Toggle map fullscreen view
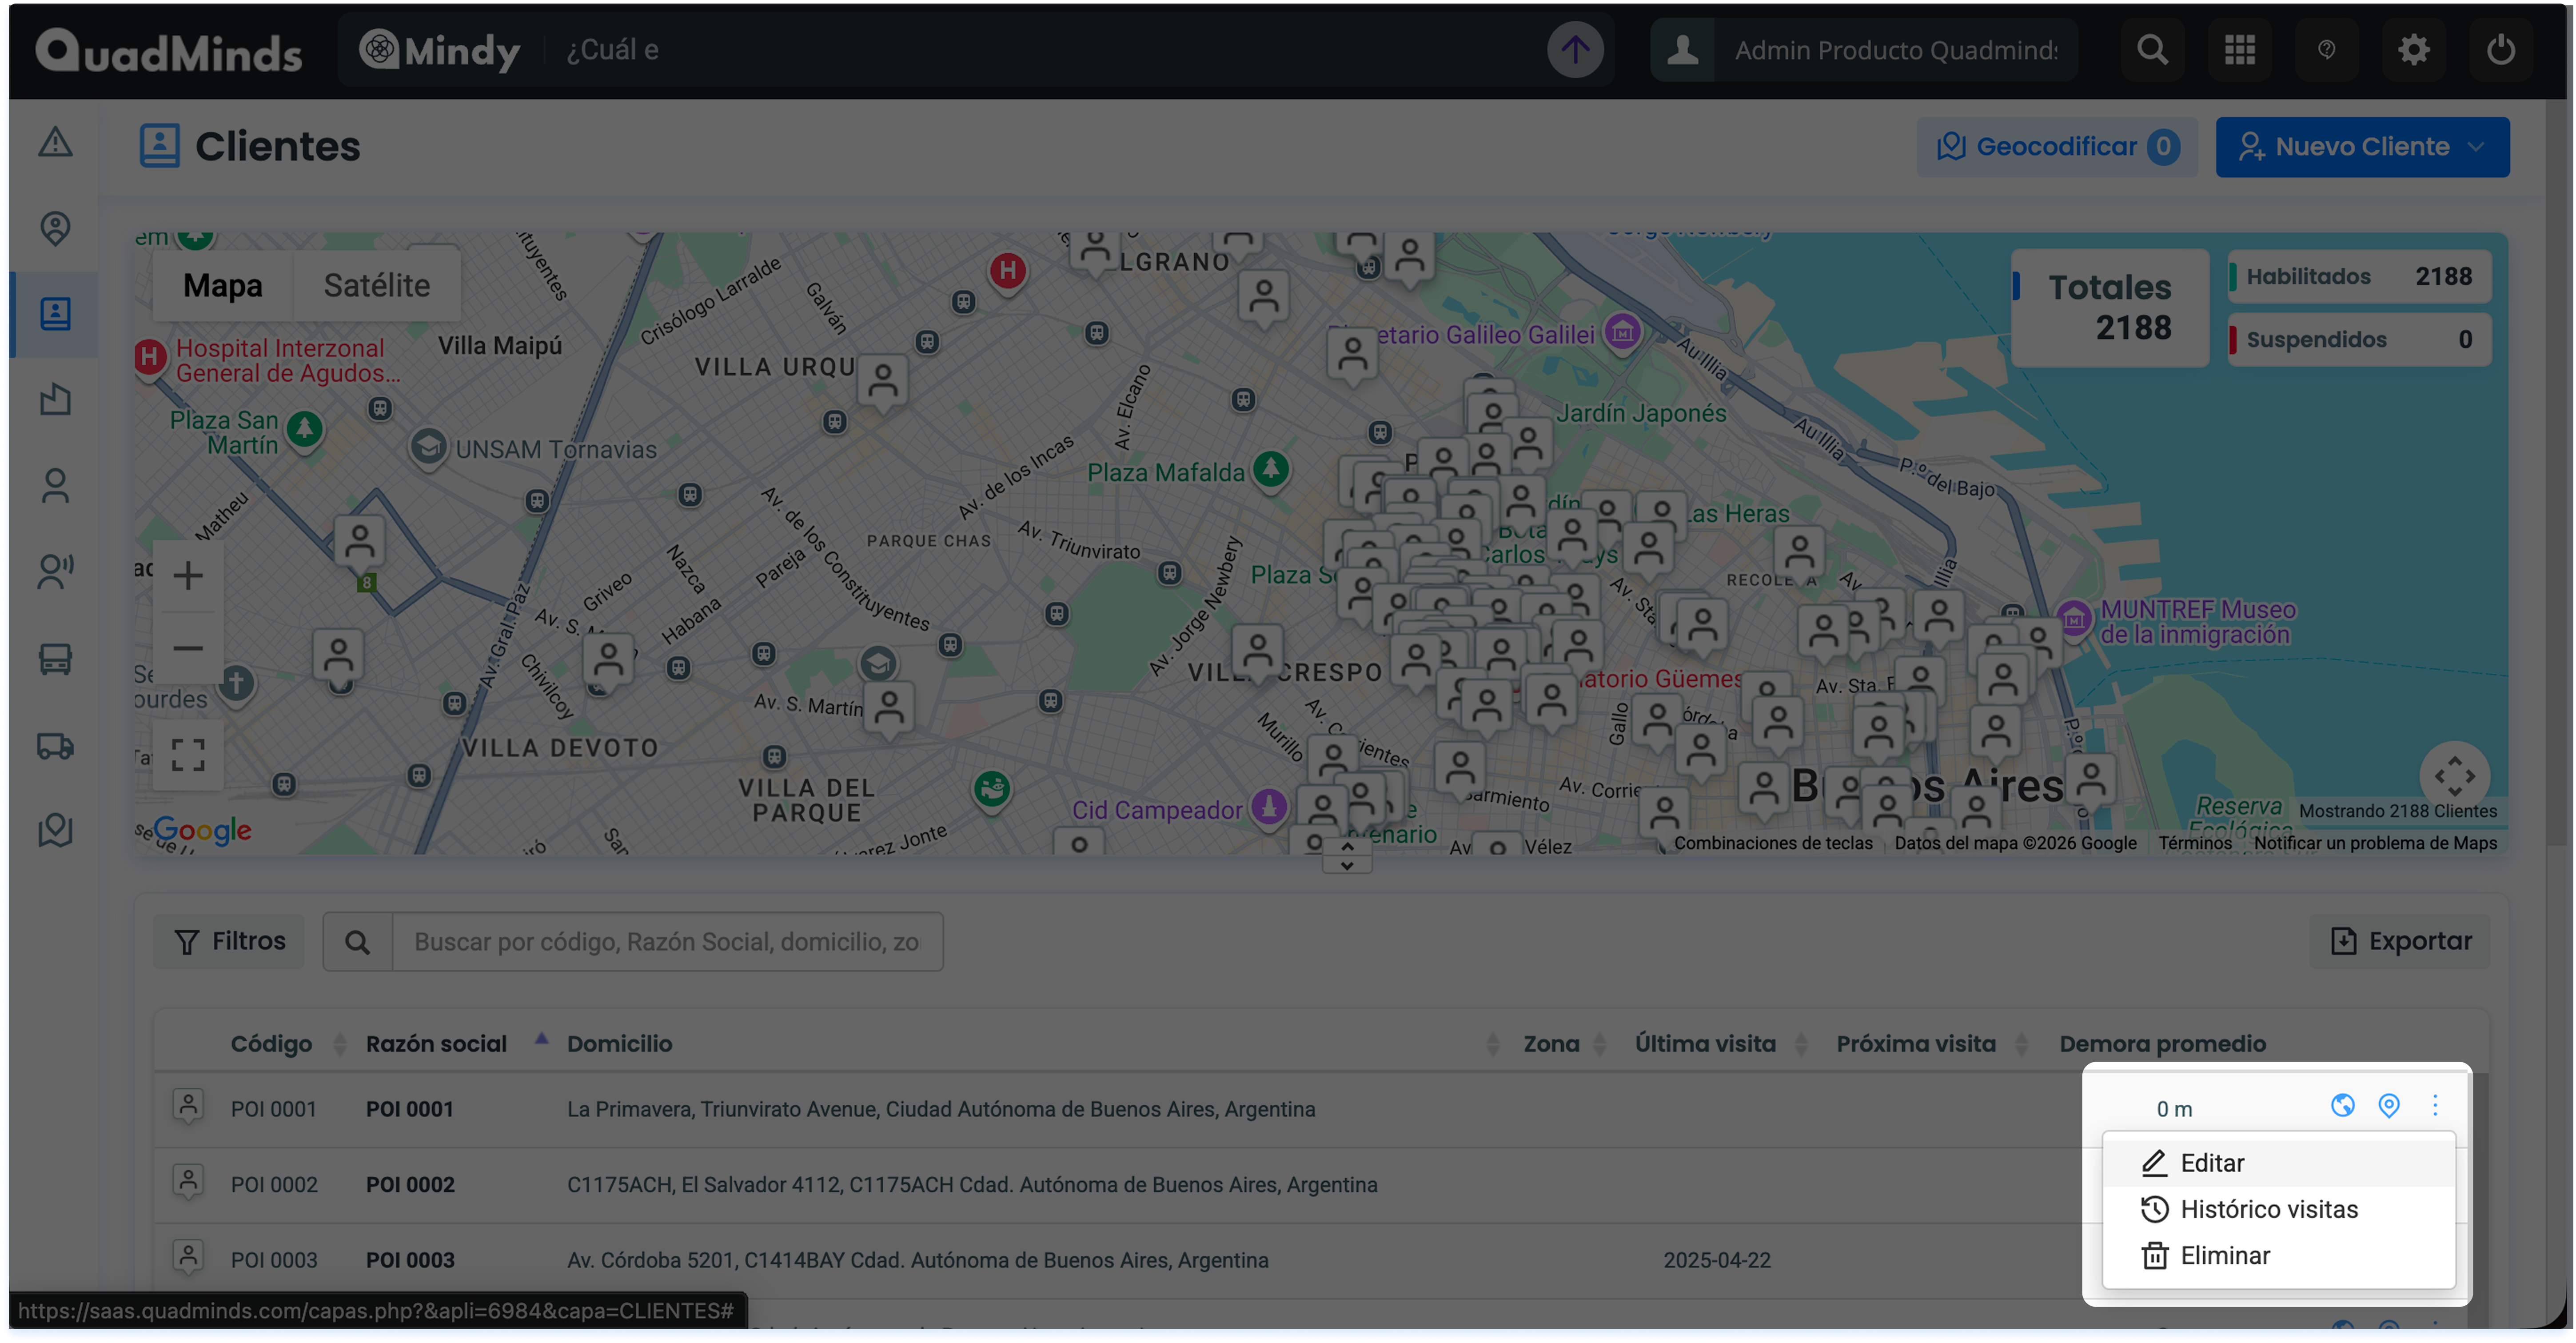Viewport: 2576px width, 1343px height. coord(188,755)
